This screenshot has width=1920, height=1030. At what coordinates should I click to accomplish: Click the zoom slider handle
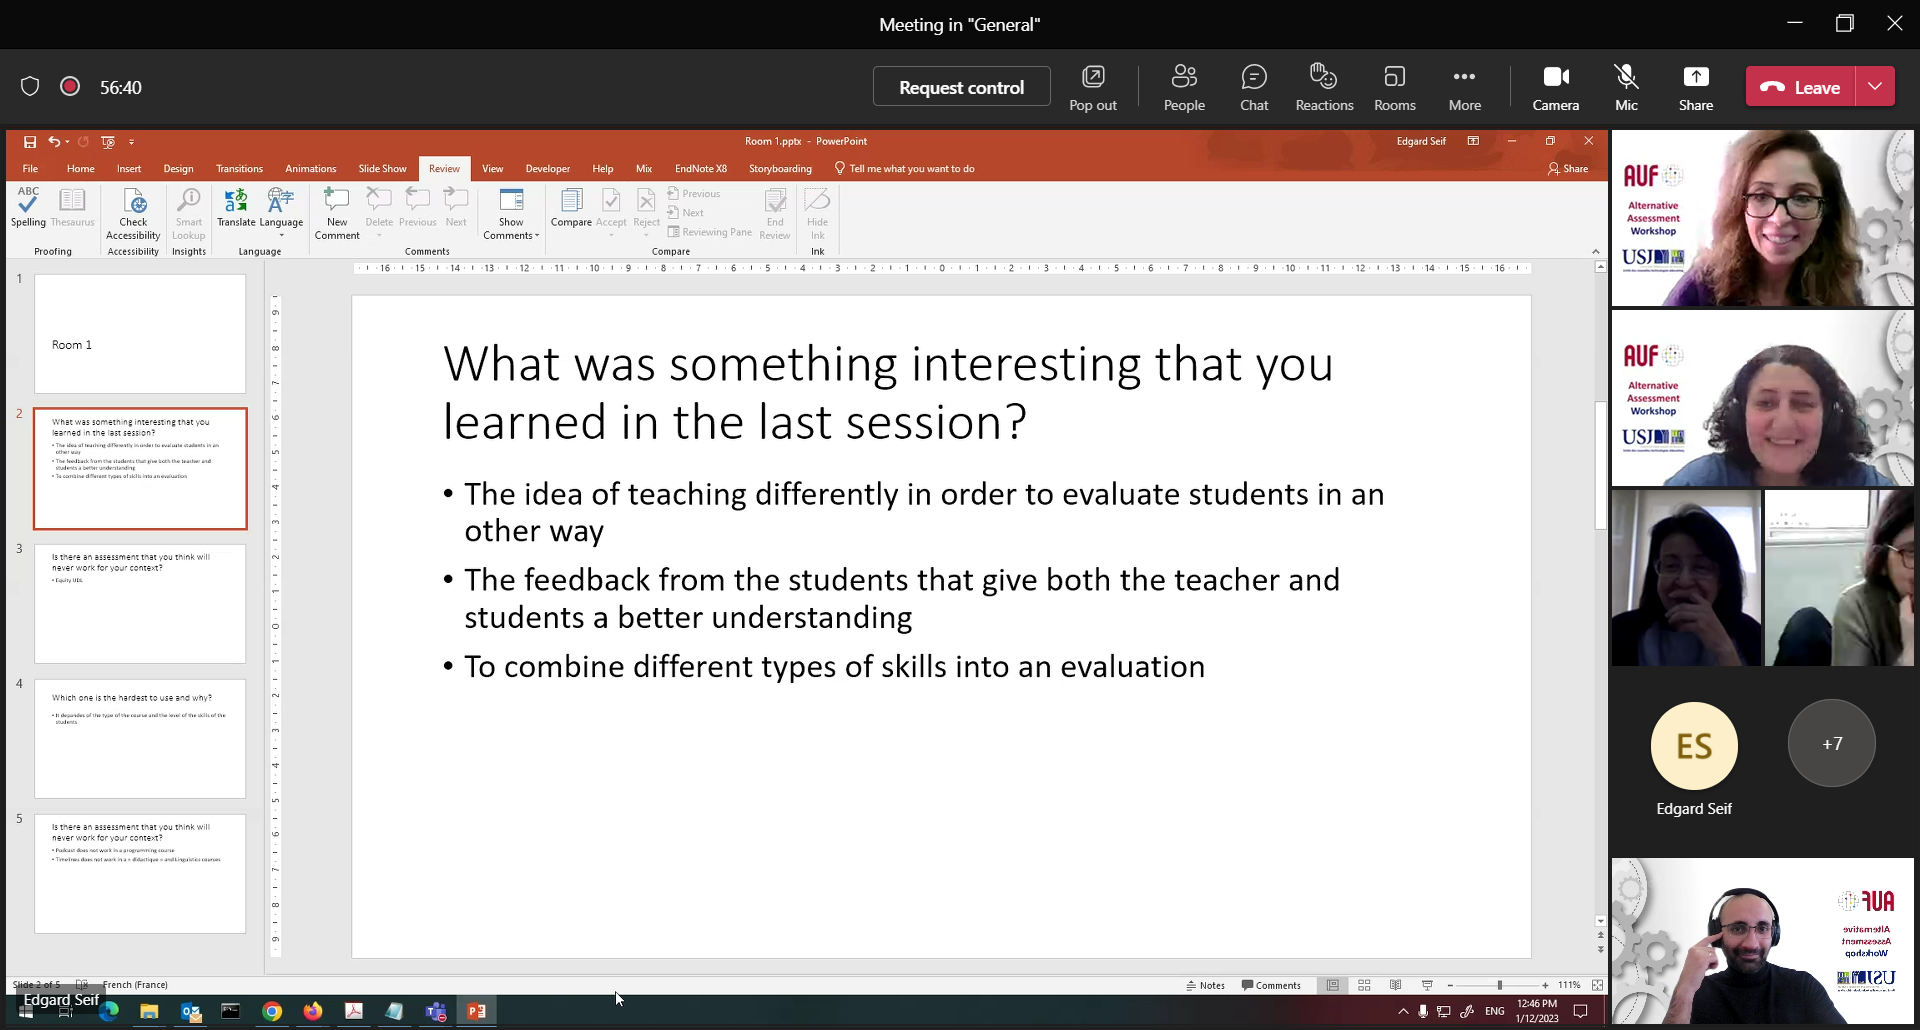click(x=1499, y=985)
